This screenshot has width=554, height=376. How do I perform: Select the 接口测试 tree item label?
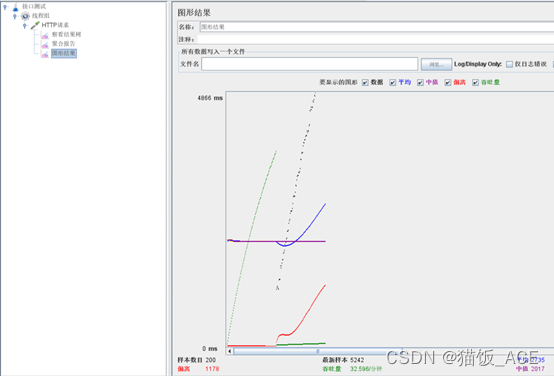tap(34, 6)
